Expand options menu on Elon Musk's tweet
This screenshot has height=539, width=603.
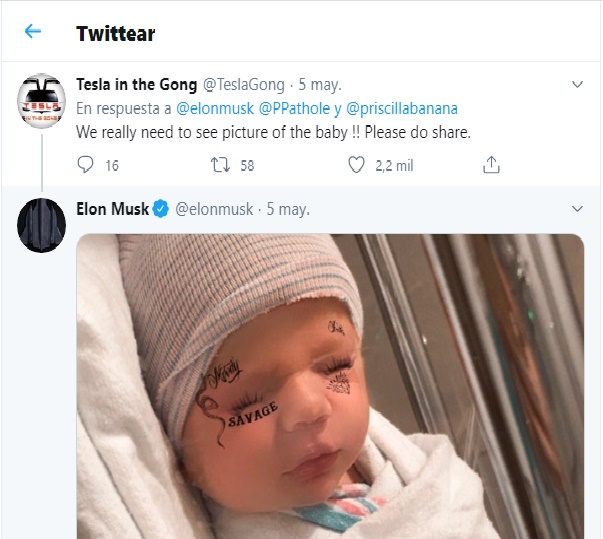576,209
